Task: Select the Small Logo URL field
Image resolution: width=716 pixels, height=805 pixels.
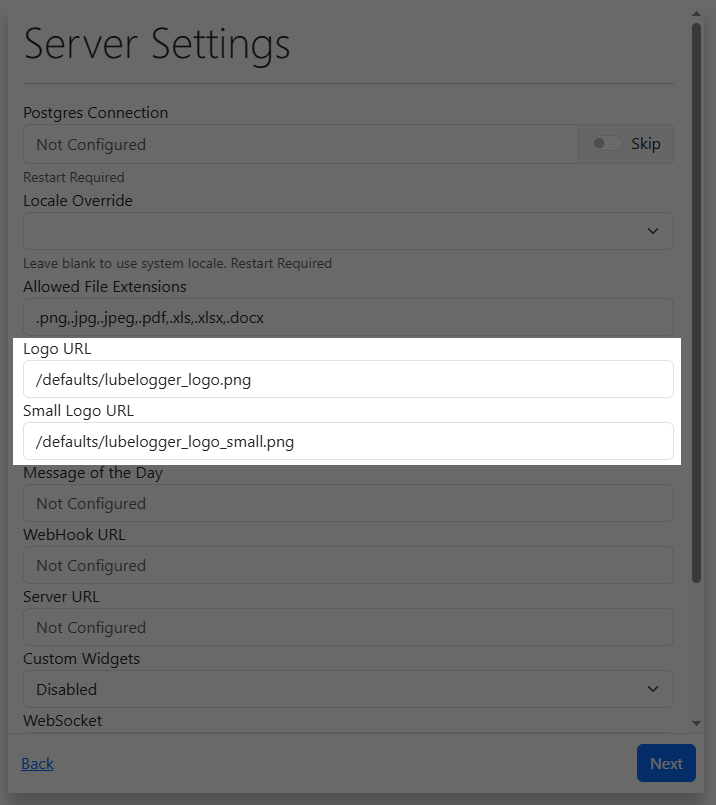Action: (x=348, y=441)
